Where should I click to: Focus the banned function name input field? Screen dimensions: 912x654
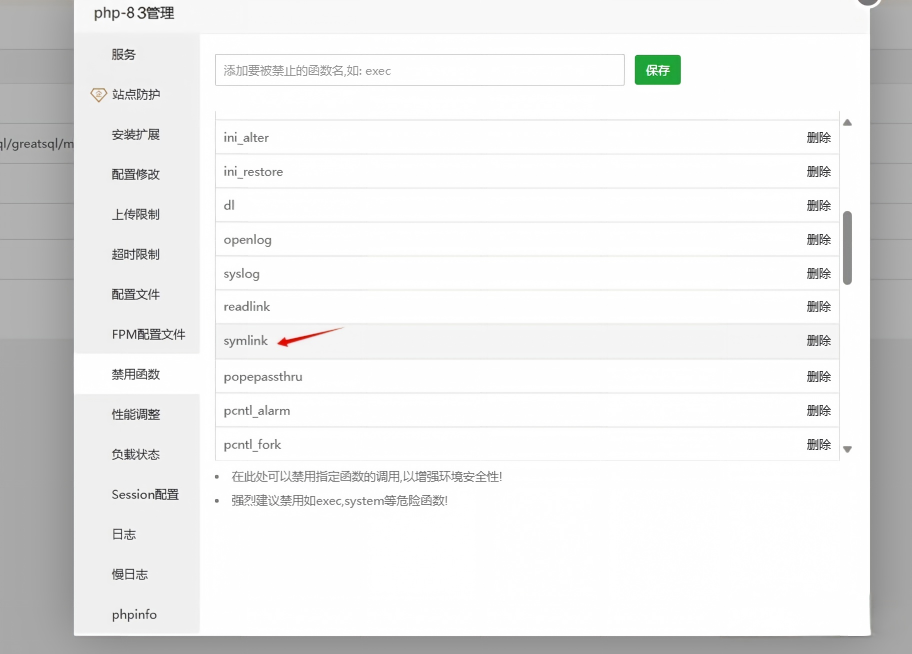point(420,70)
